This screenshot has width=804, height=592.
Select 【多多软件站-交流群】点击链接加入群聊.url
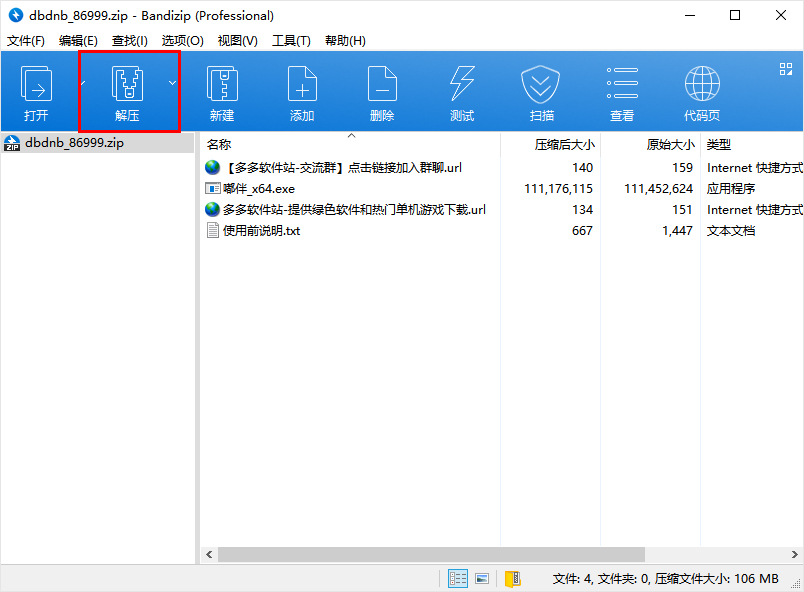[x=343, y=168]
